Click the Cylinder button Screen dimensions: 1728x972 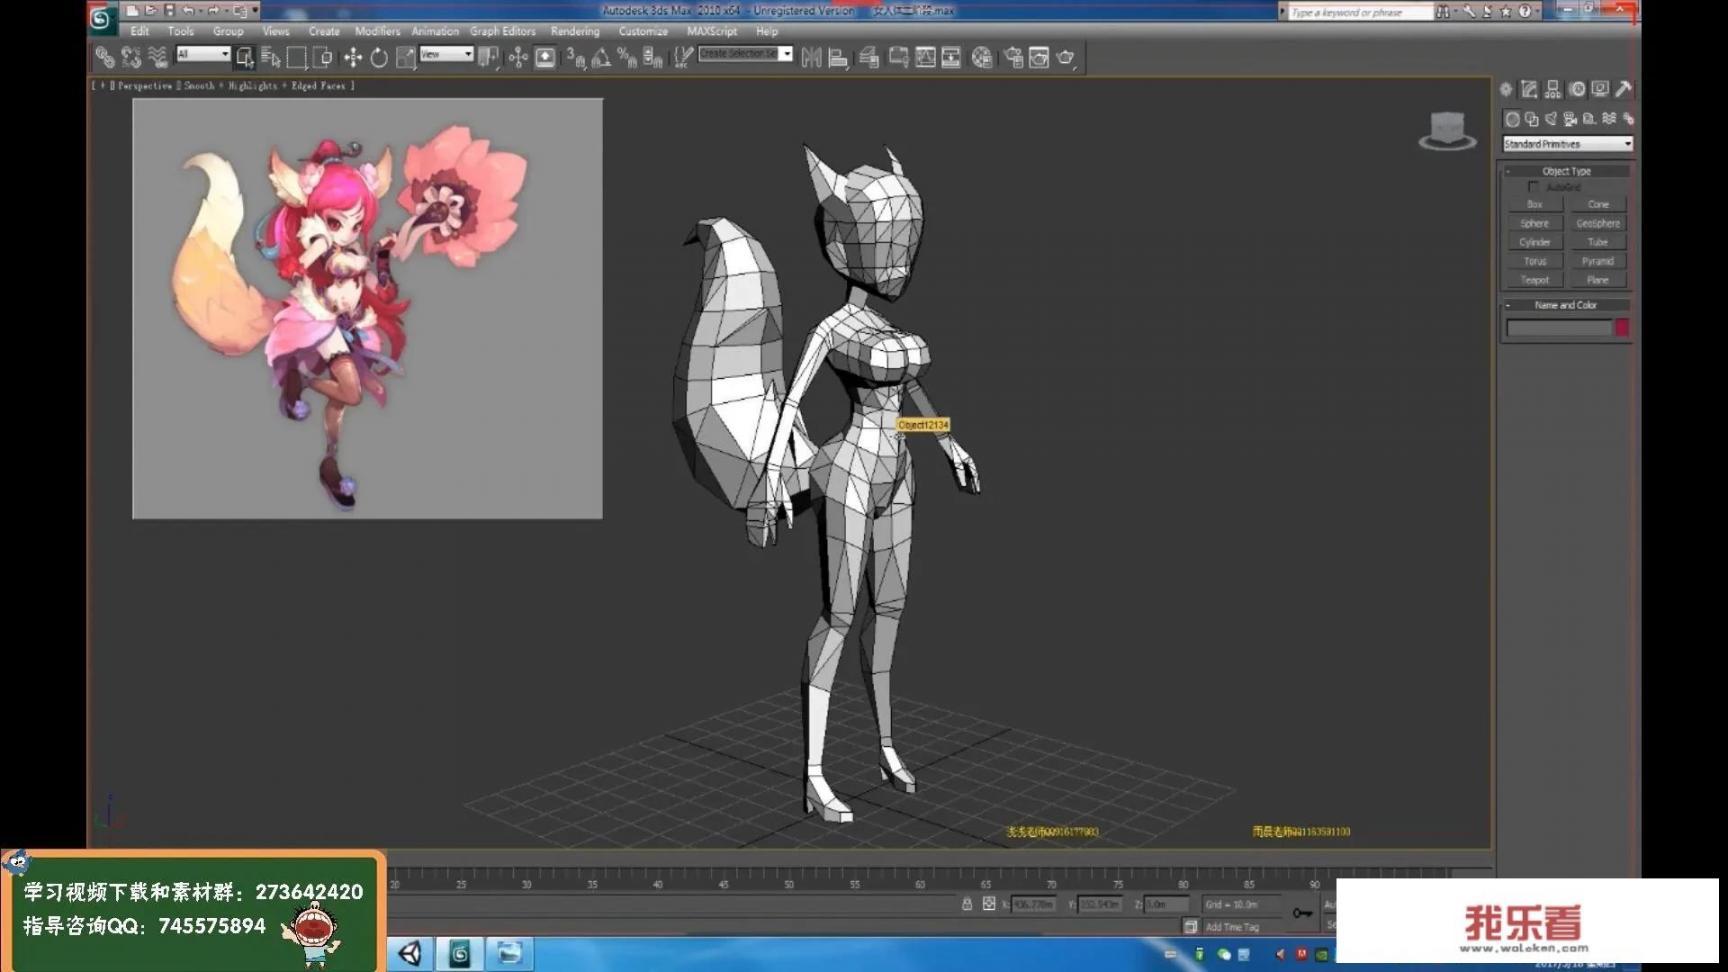click(1535, 242)
